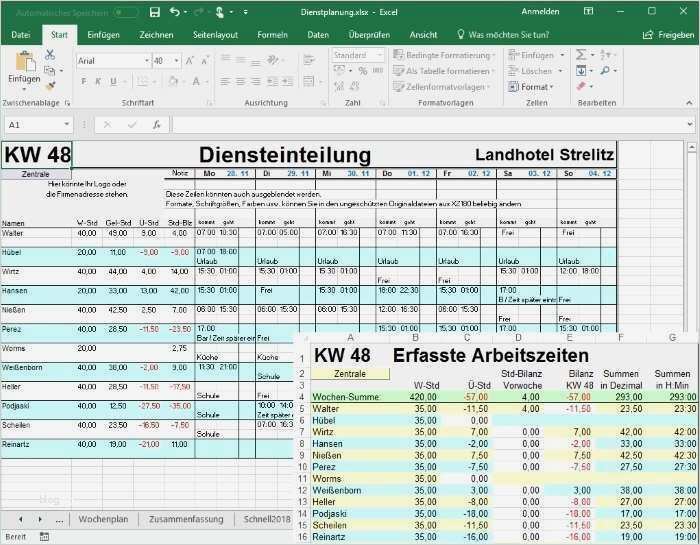Switch to Seitenlayout ribbon tab
This screenshot has height=545, width=700.
pyautogui.click(x=215, y=35)
